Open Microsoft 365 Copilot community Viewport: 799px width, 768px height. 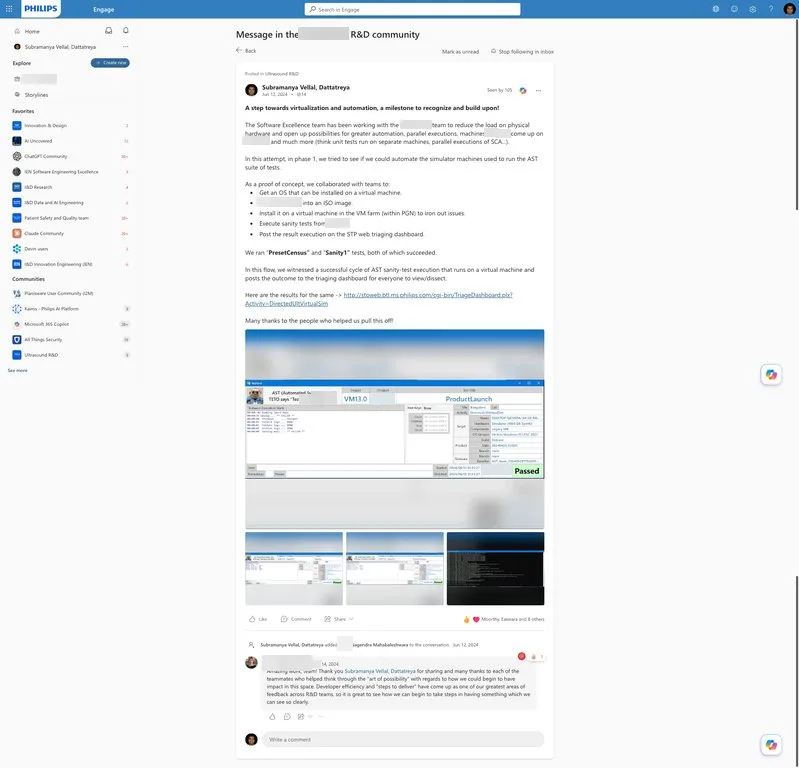[x=70, y=324]
